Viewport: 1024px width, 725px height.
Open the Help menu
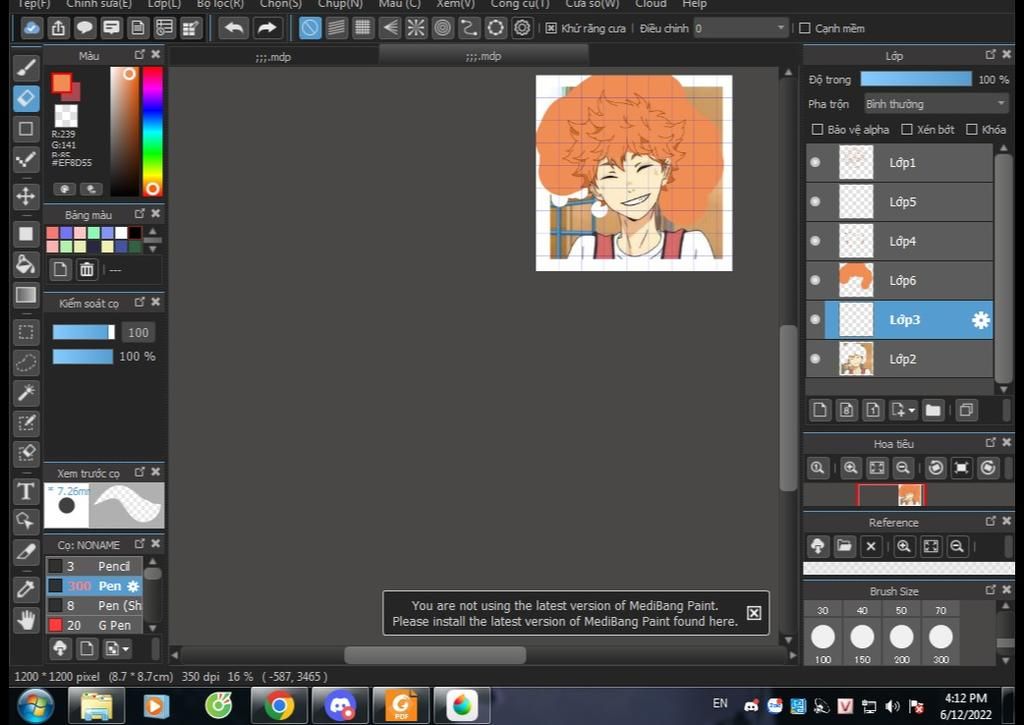[694, 4]
